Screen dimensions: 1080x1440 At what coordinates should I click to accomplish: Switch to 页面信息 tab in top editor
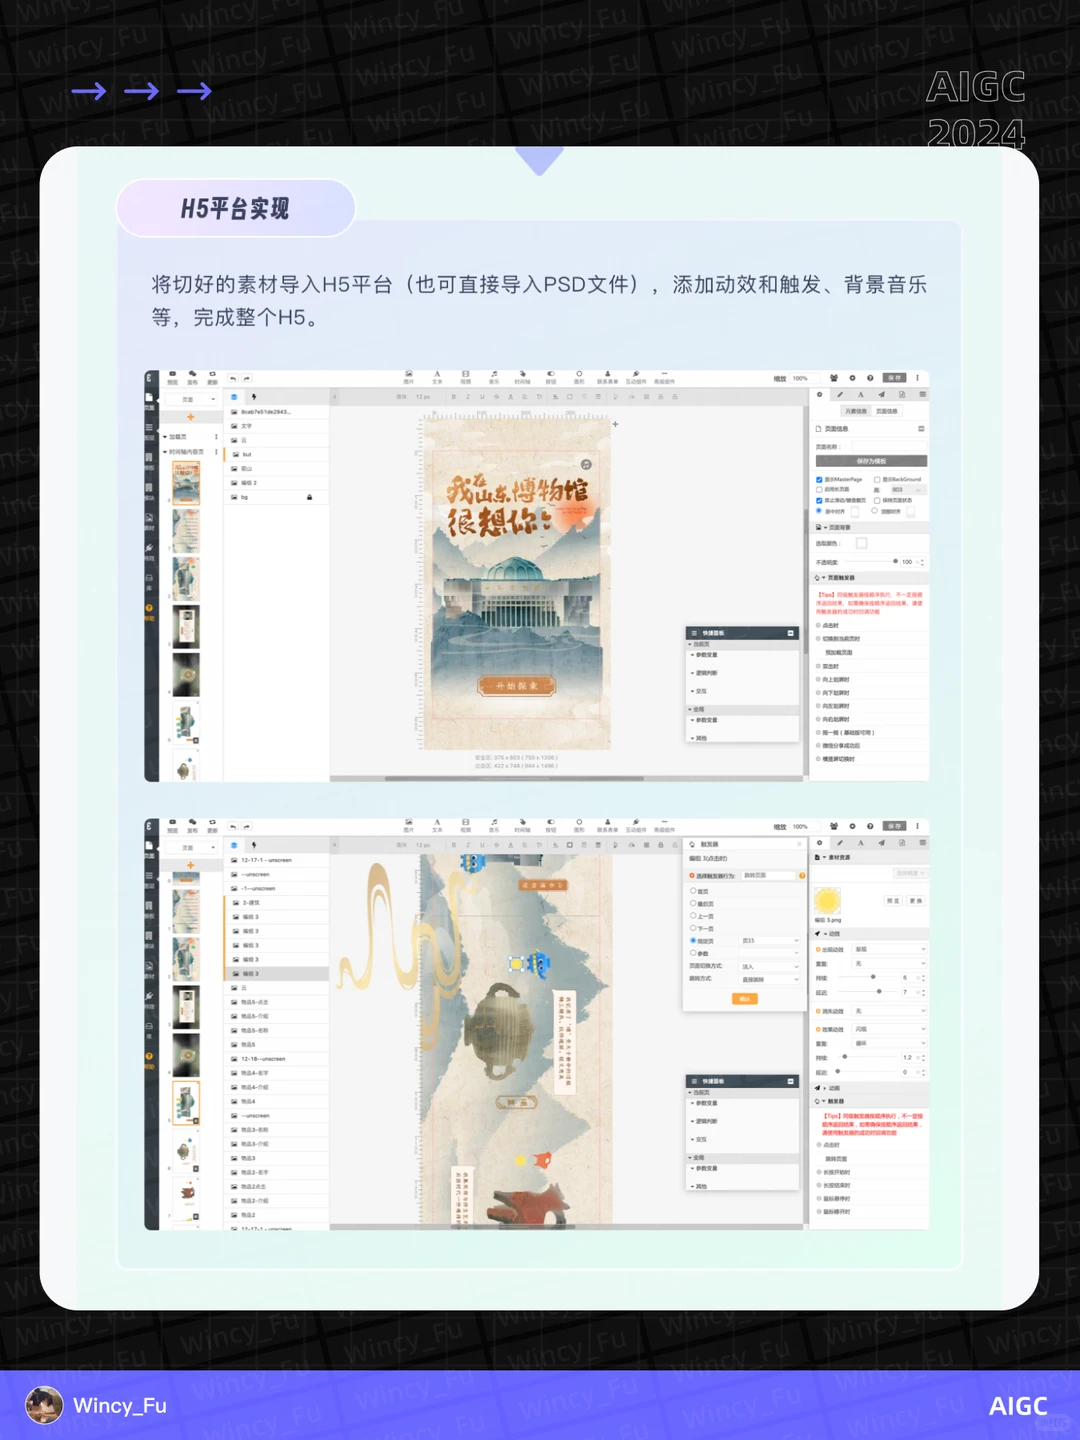pyautogui.click(x=887, y=411)
